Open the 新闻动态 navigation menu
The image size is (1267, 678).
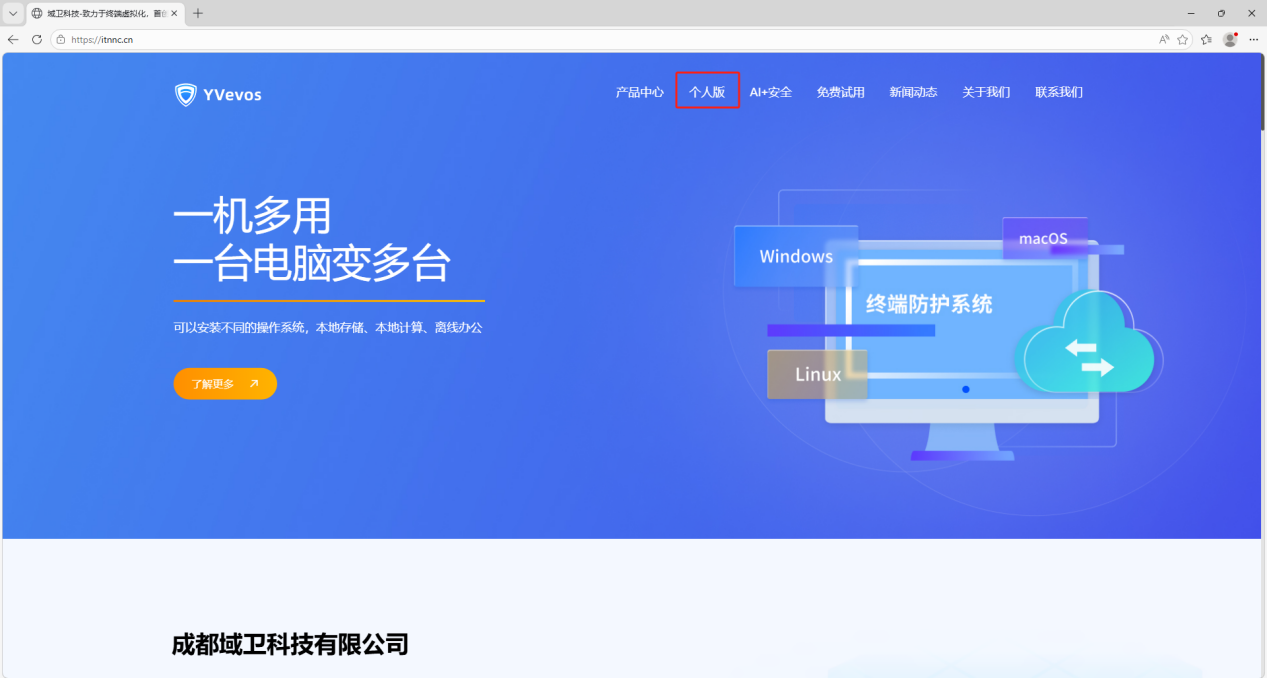913,91
